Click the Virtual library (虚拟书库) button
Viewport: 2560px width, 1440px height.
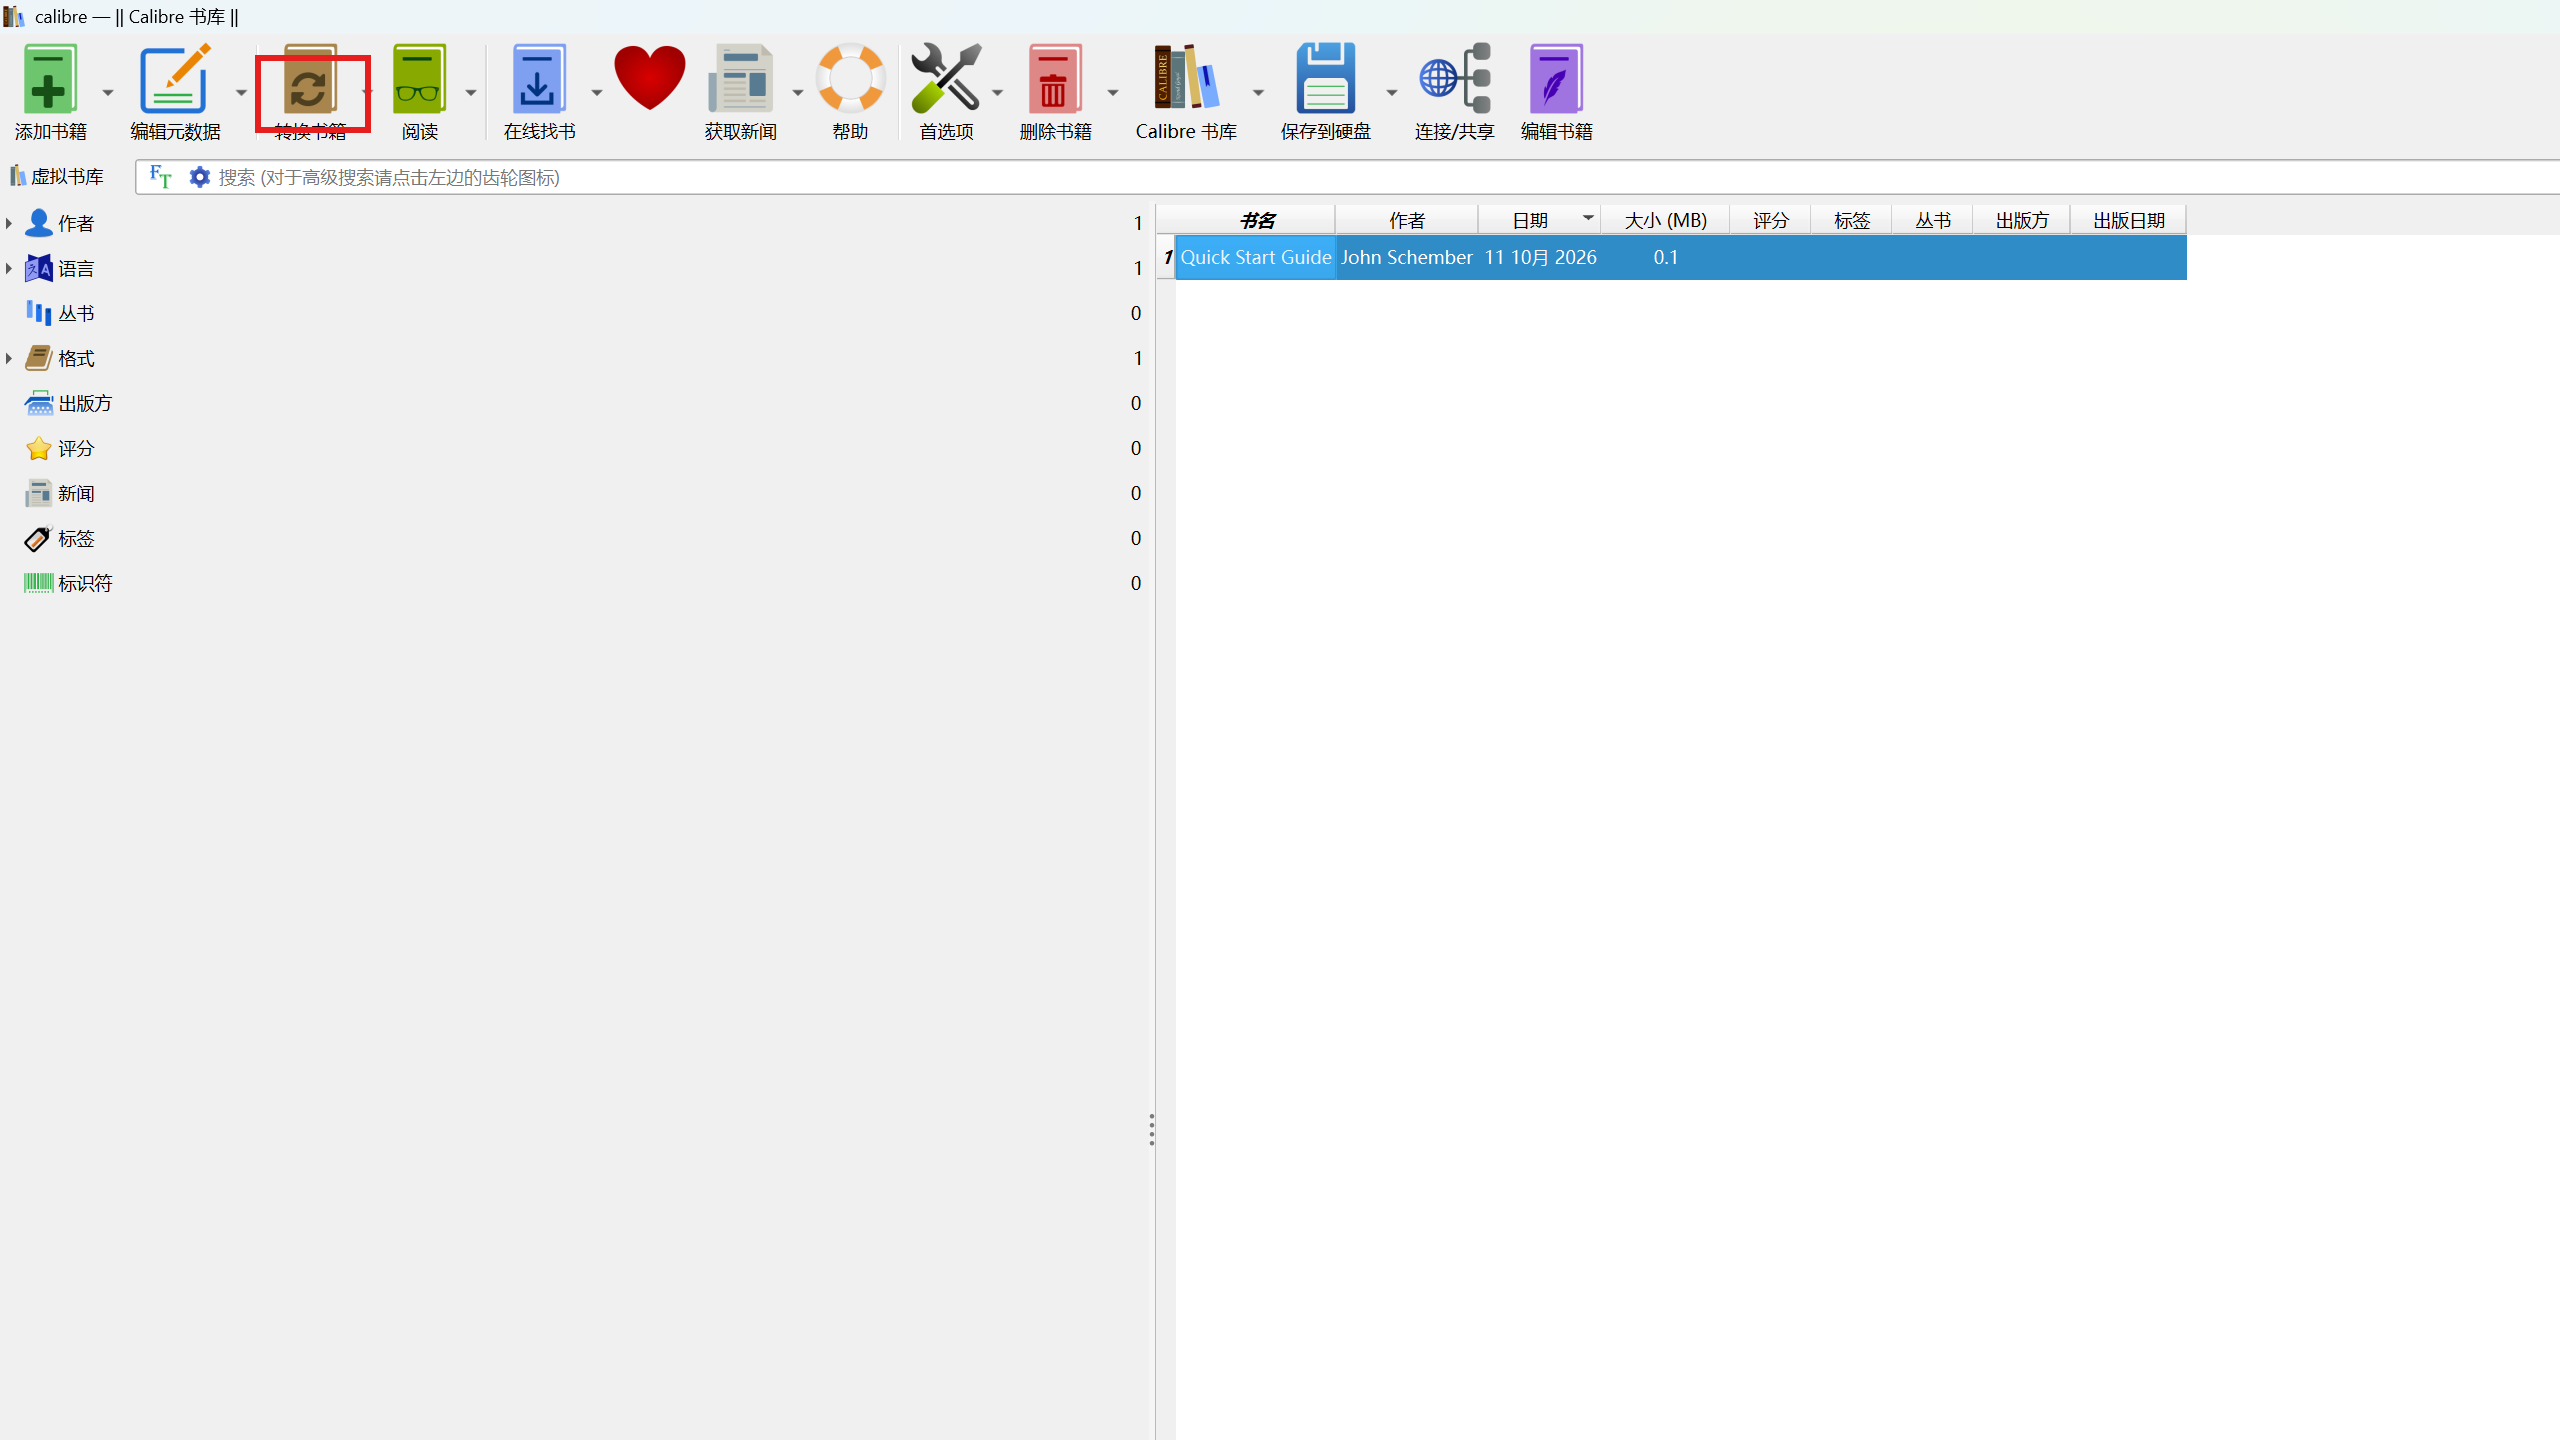[x=57, y=177]
